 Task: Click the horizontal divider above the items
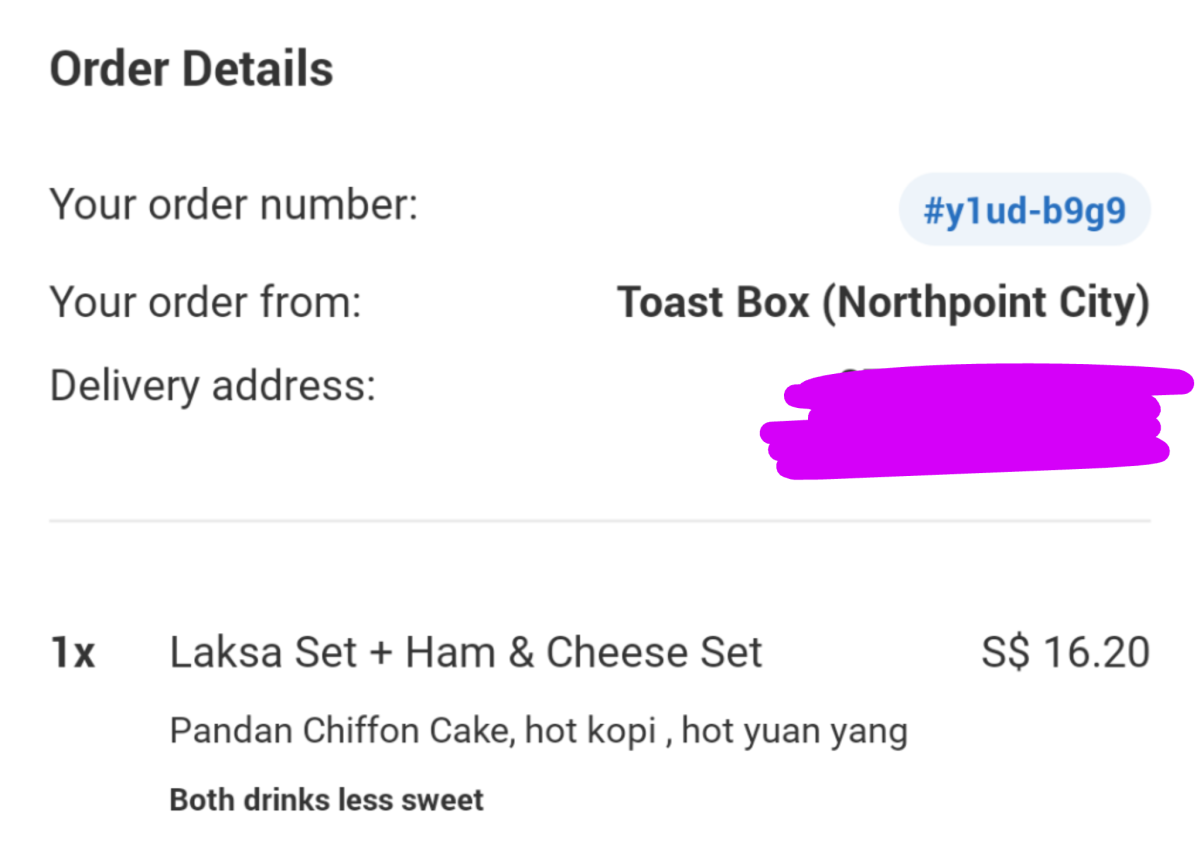pos(600,521)
